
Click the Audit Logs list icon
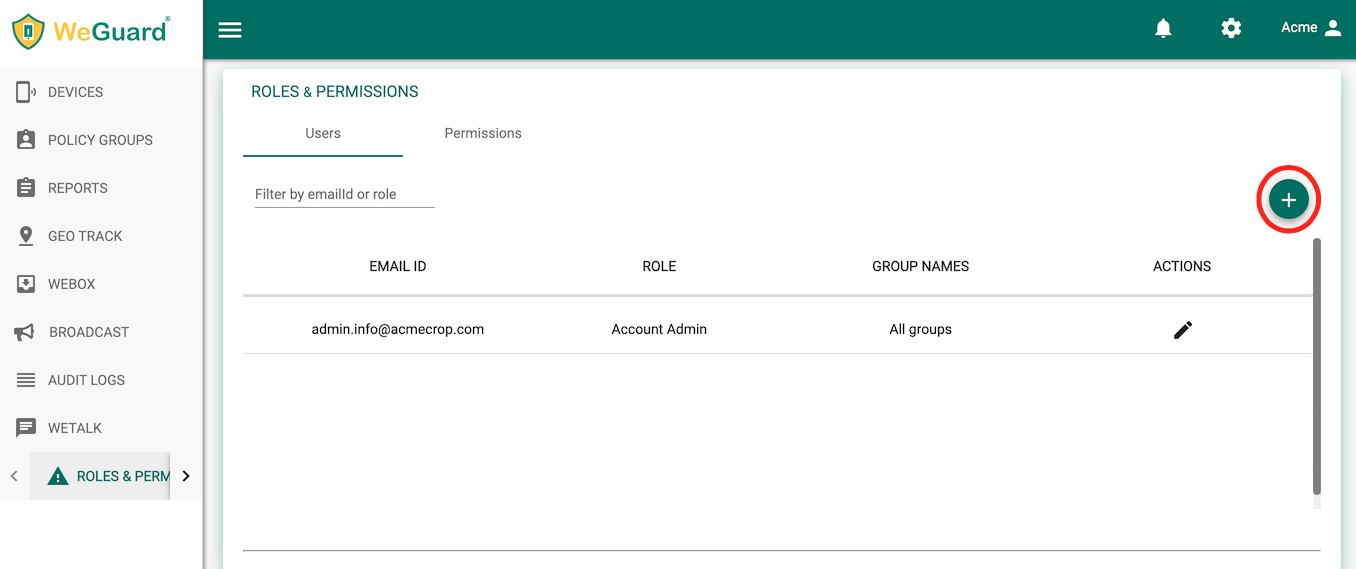pyautogui.click(x=26, y=380)
